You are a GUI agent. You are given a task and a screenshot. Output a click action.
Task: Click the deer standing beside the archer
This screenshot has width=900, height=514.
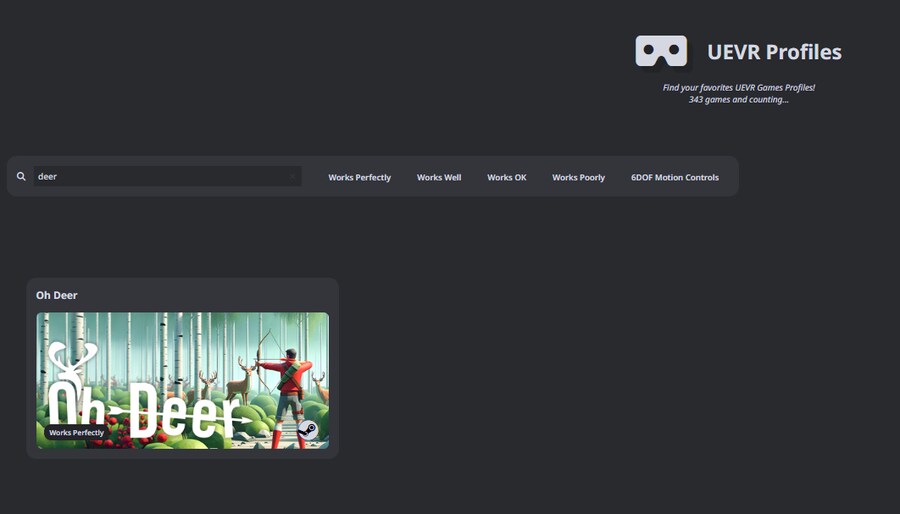[x=239, y=383]
